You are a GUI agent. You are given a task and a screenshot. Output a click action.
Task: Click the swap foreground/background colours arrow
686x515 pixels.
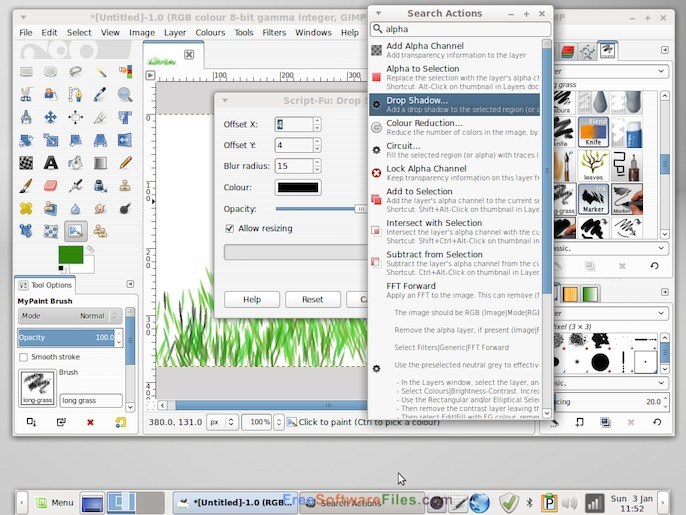(90, 249)
